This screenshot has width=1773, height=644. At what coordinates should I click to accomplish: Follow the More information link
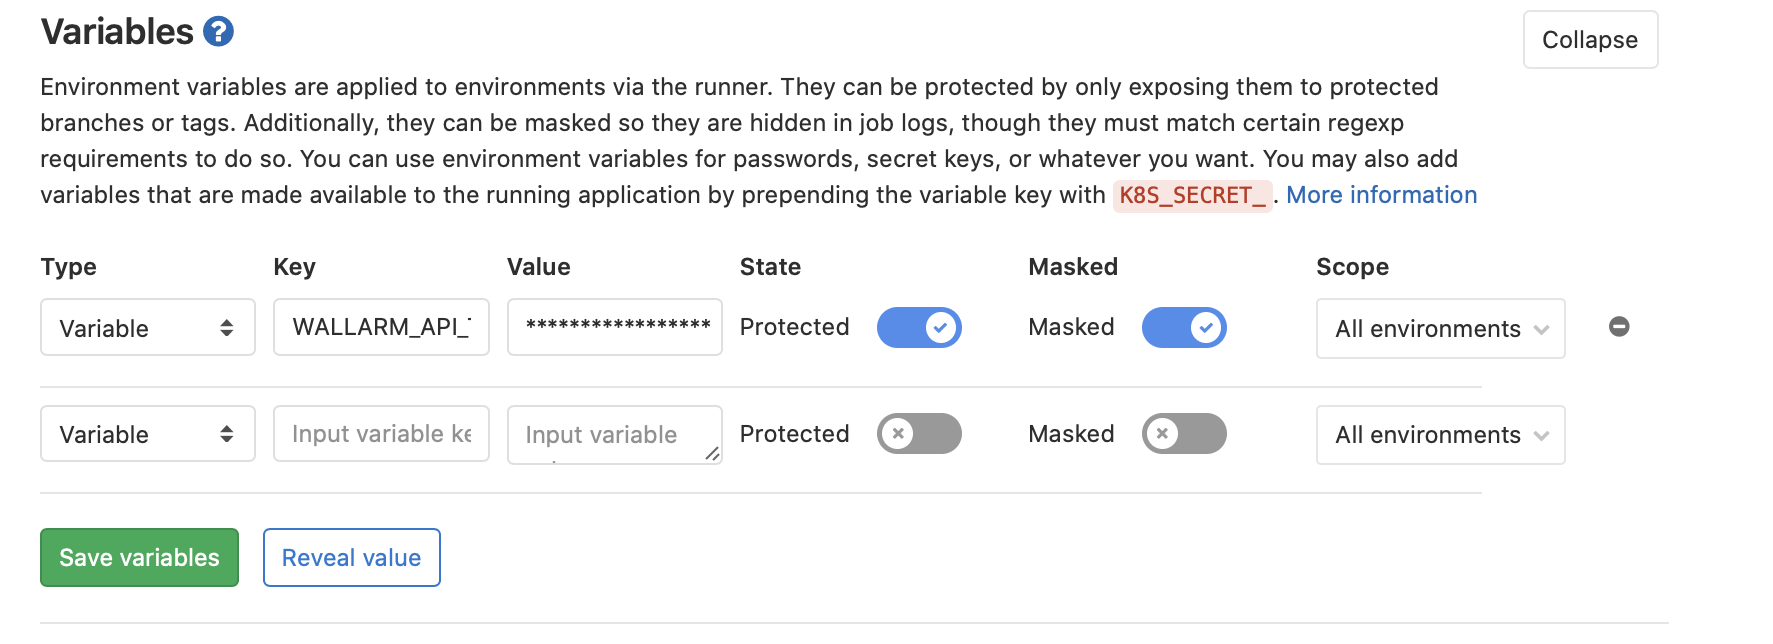[1382, 194]
